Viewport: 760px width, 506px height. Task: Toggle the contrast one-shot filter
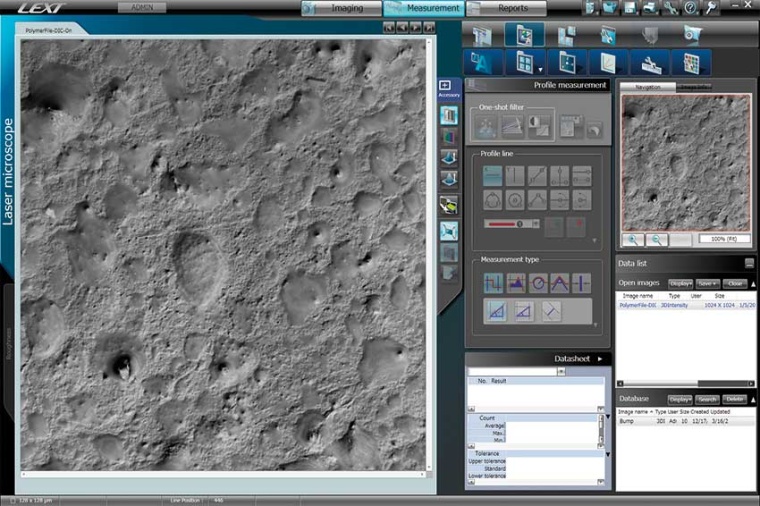coord(539,126)
